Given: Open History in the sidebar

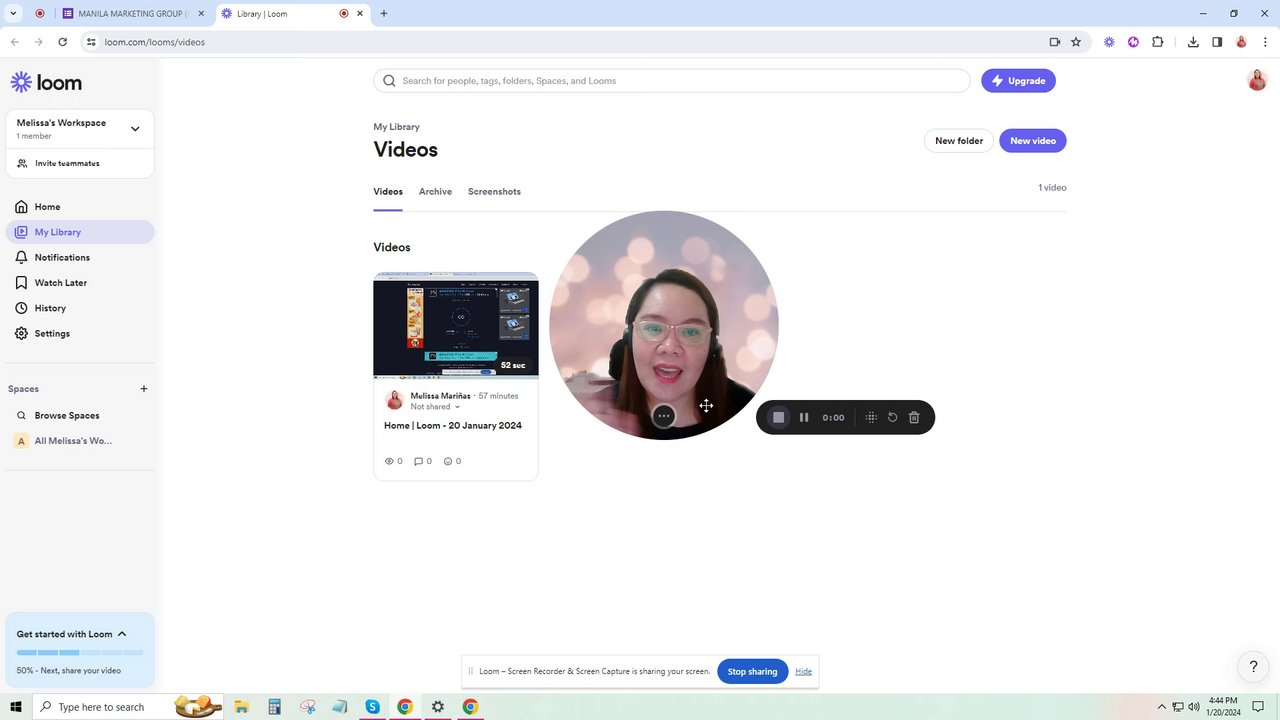Looking at the screenshot, I should [80, 308].
